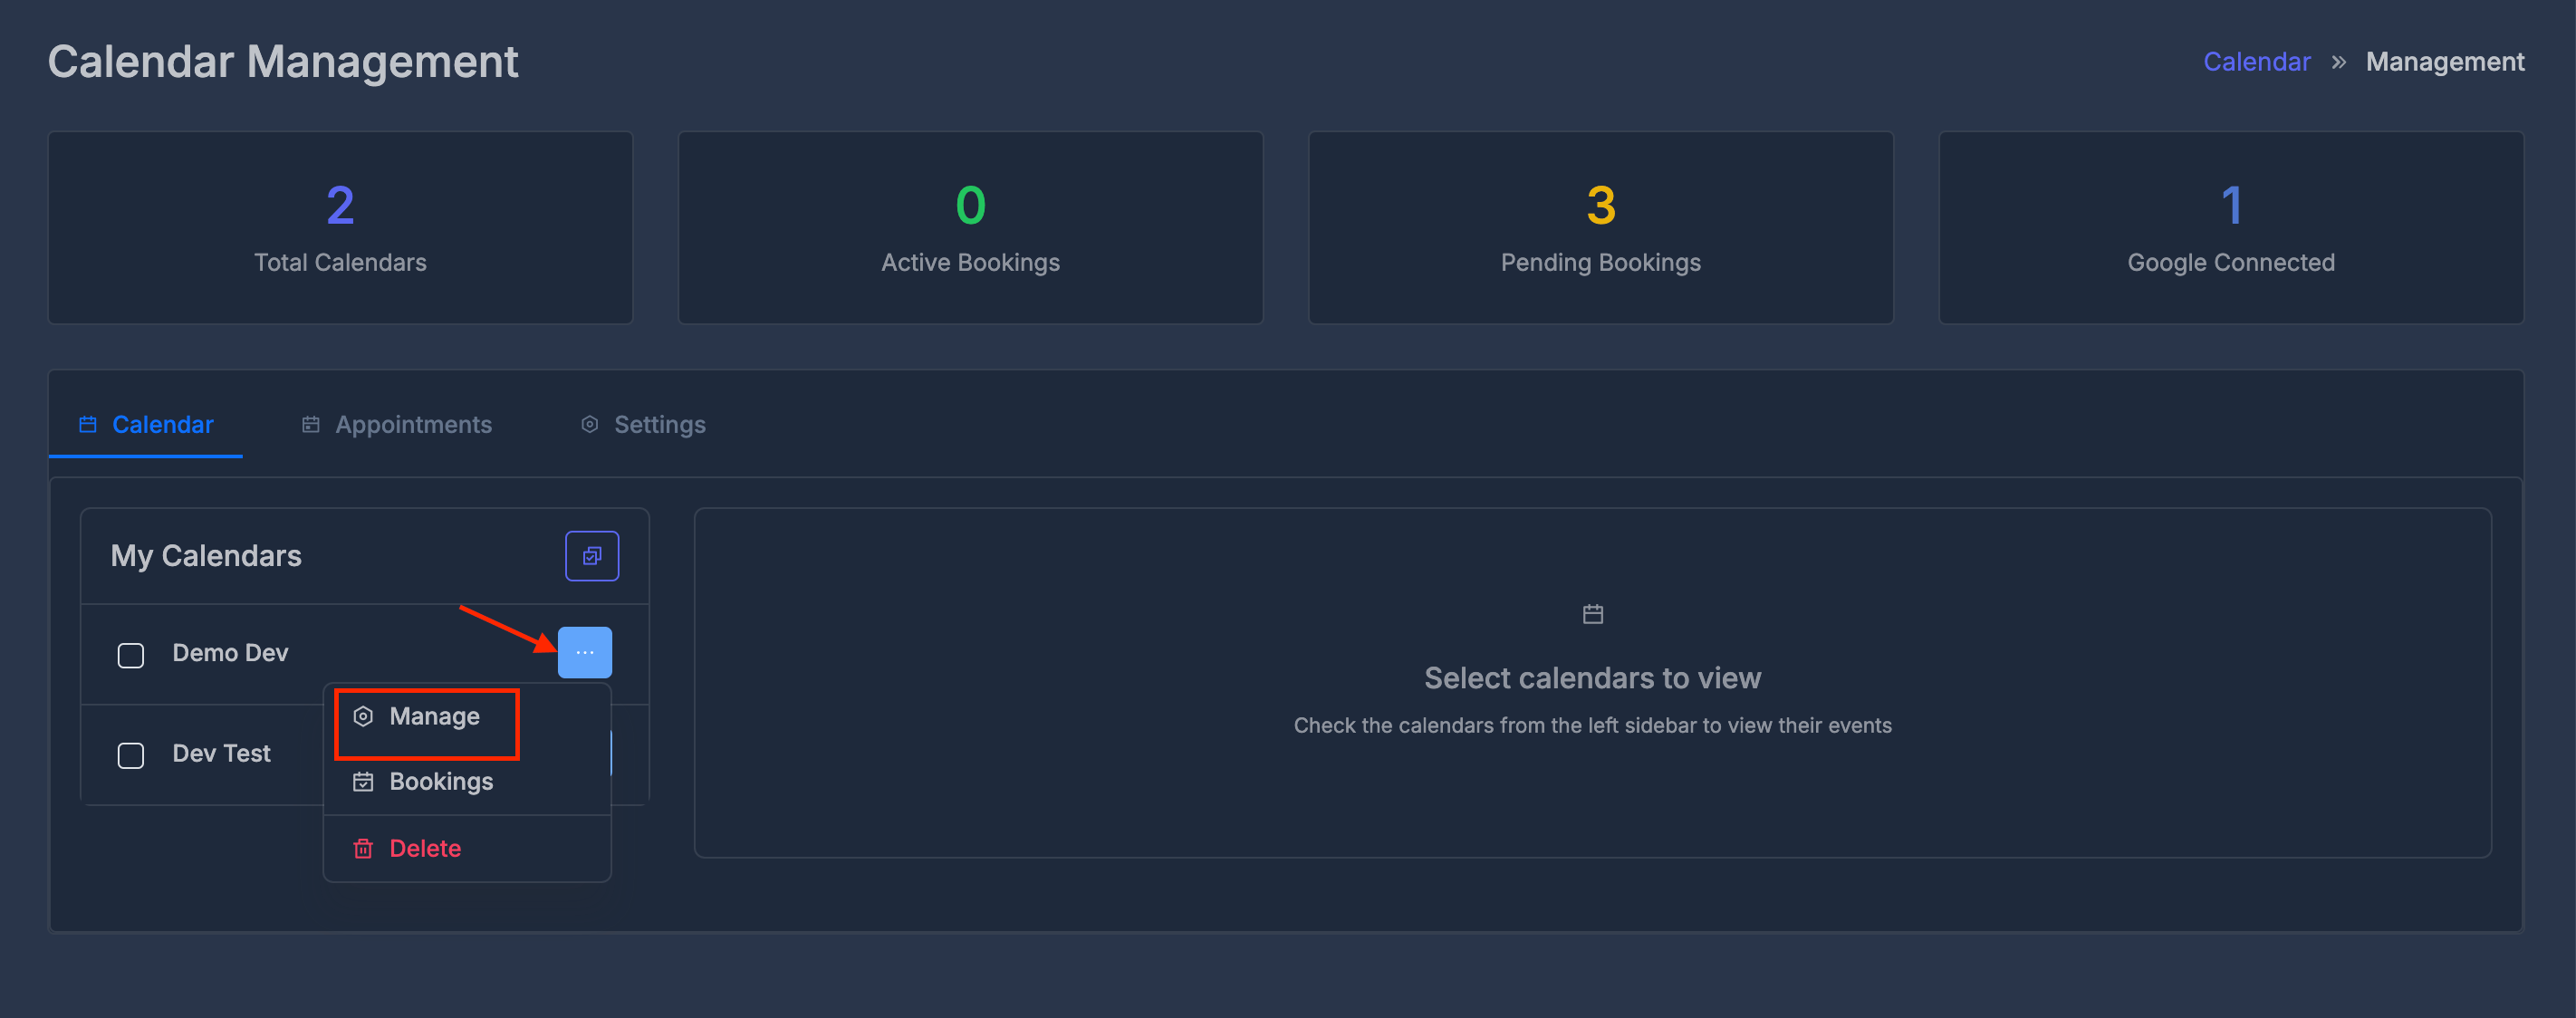Click the My Calendars heading
Screen dimensions: 2576x1018
point(206,556)
